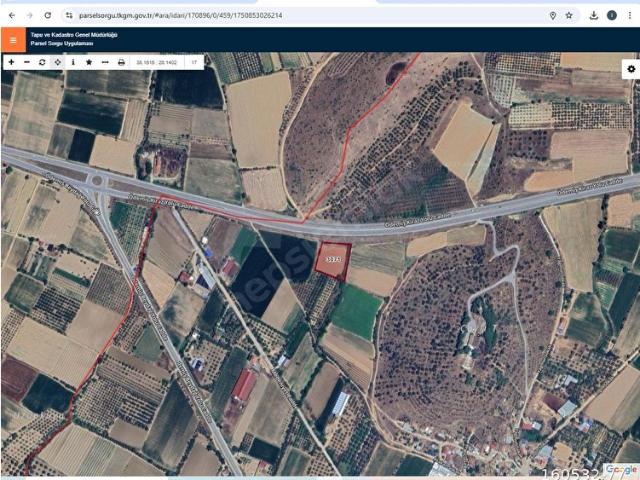Click Parsel Sorgu Uygulaması subtitle
This screenshot has width=640, height=480.
coord(62,43)
